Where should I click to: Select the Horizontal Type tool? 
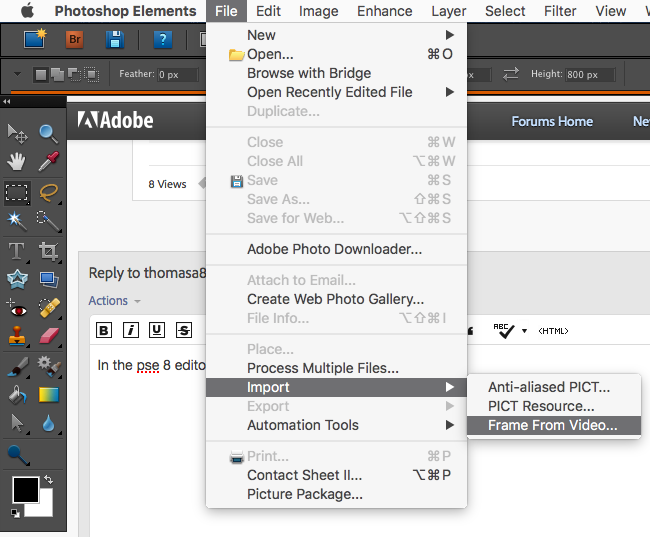pyautogui.click(x=17, y=251)
